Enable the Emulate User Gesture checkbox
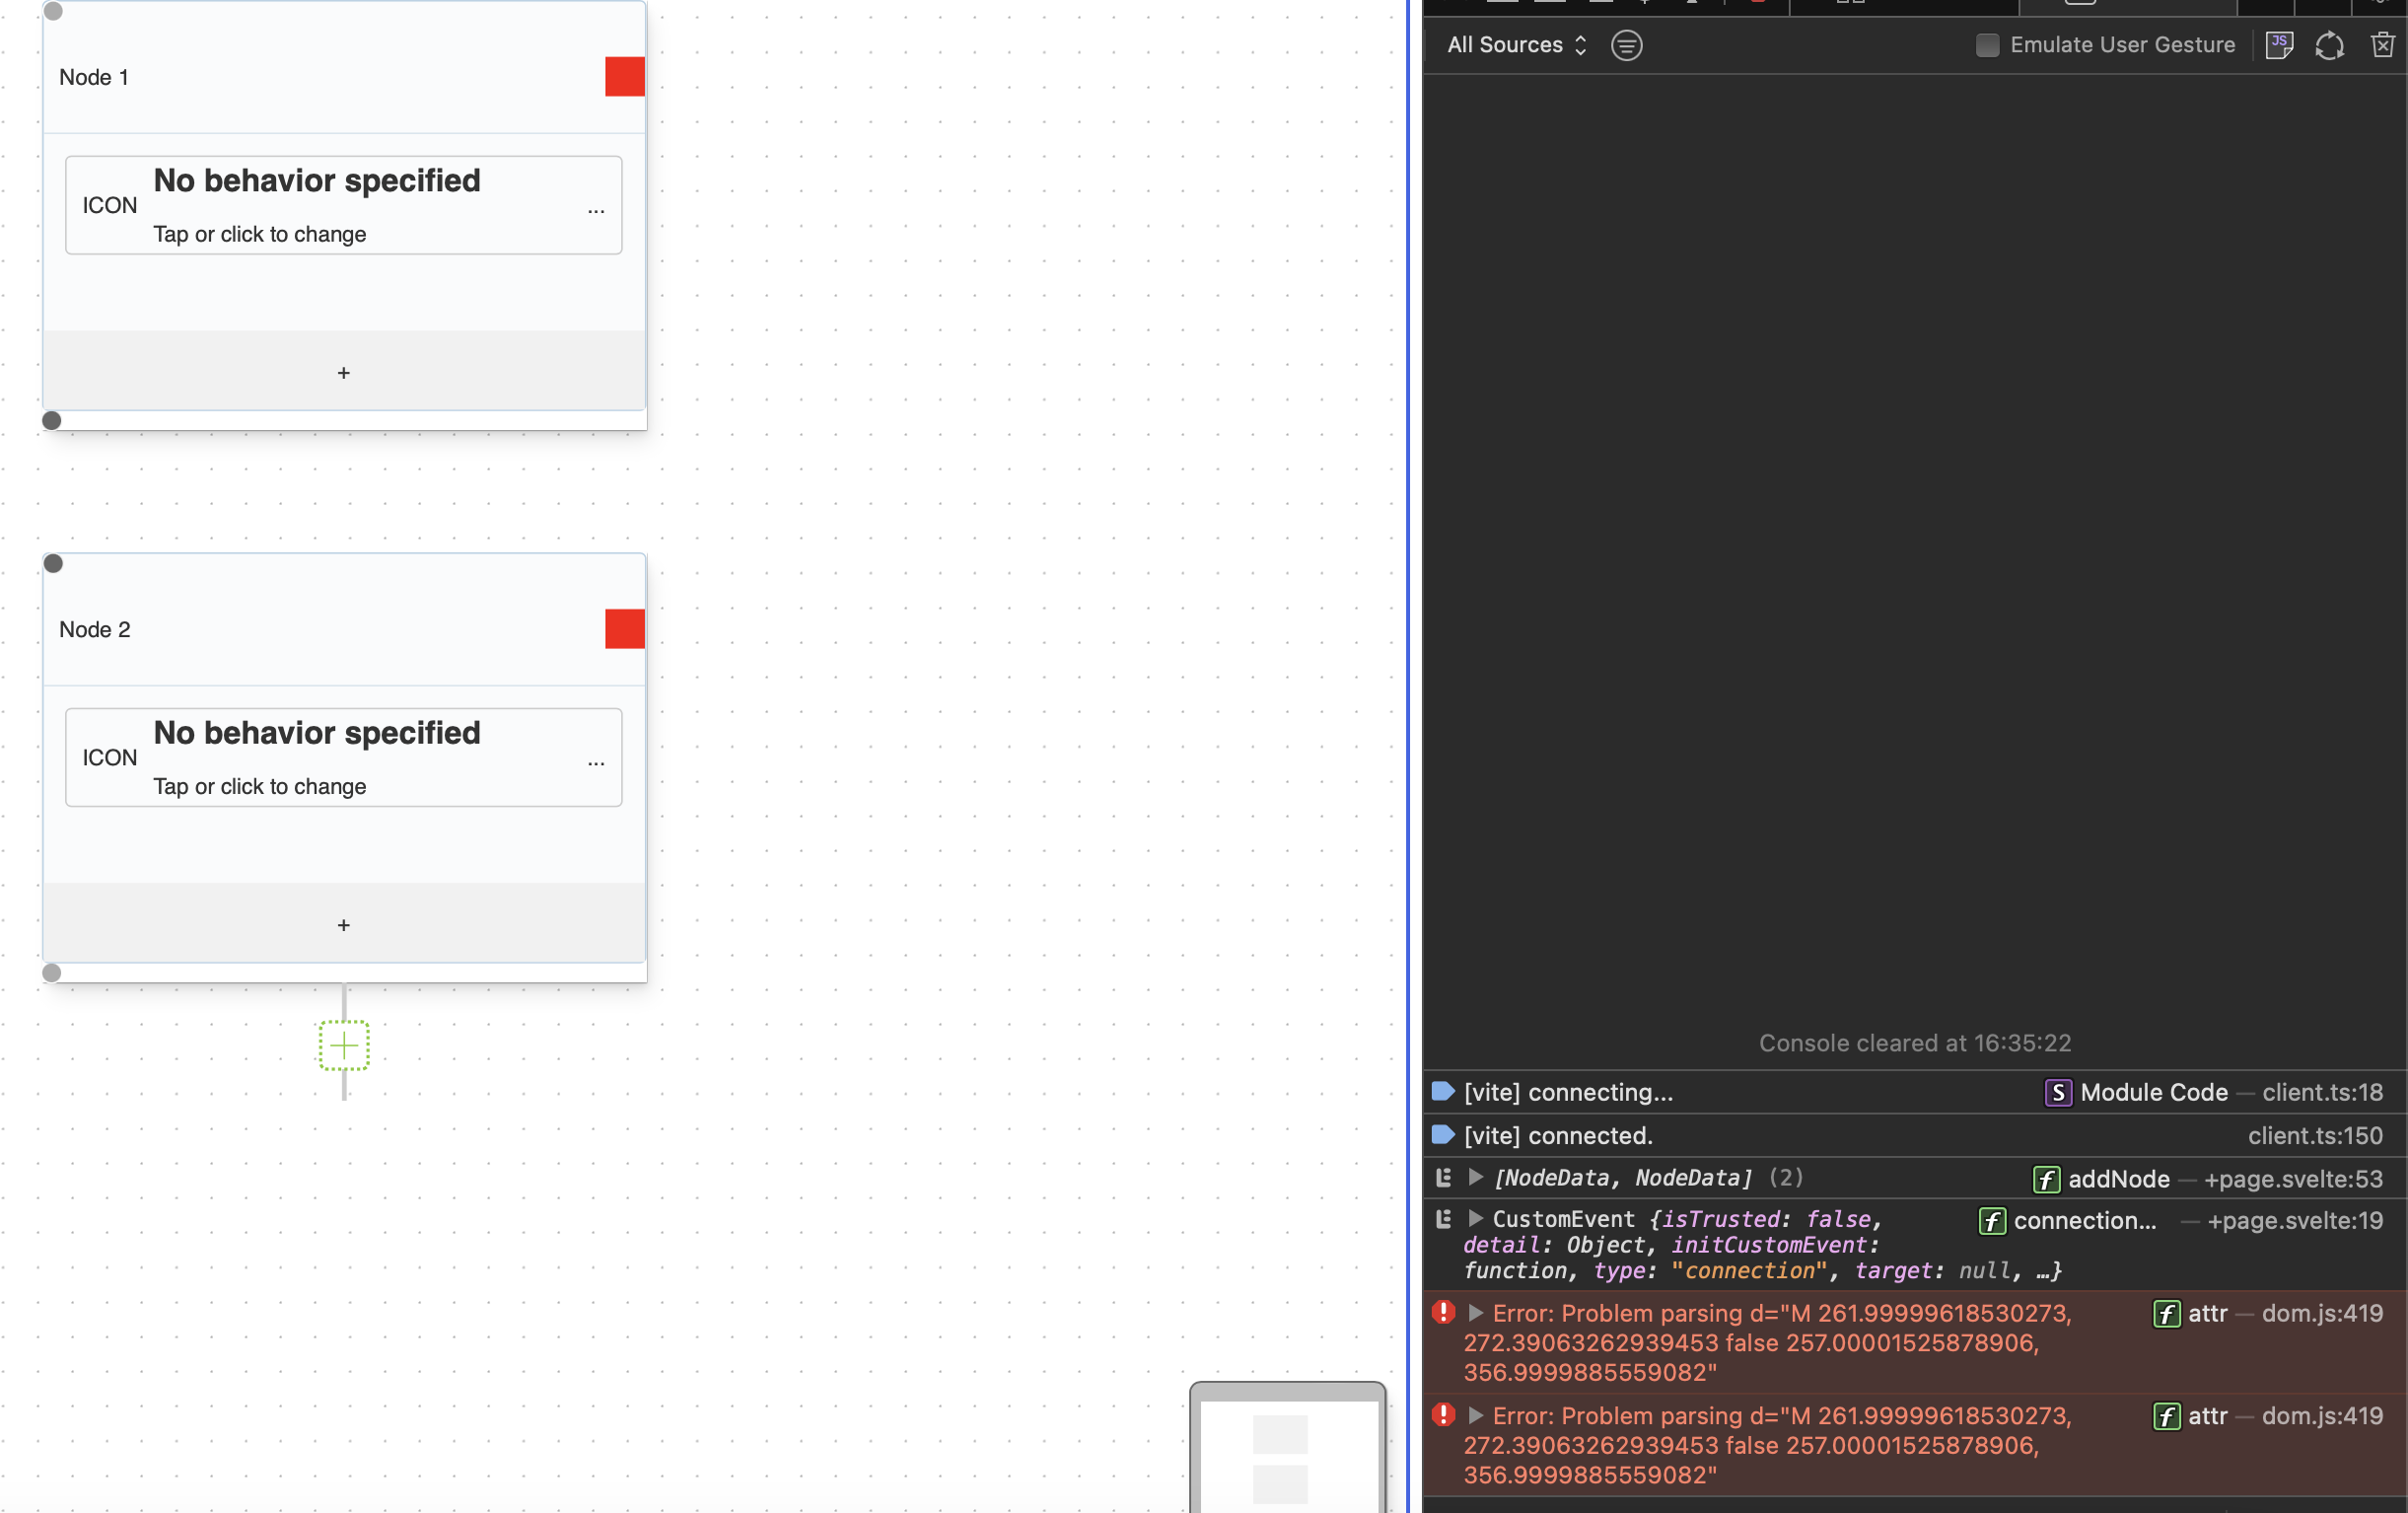The image size is (2408, 1513). [1987, 45]
